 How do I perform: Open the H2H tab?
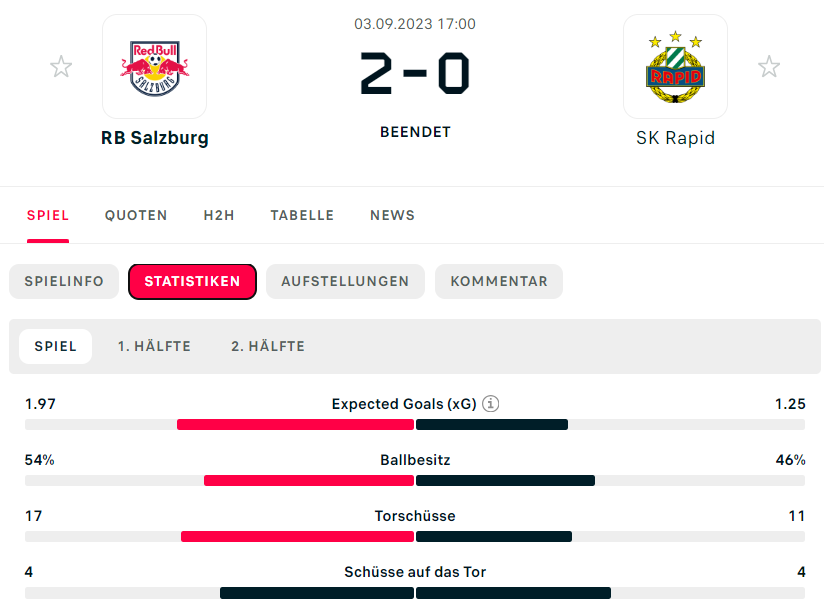[219, 215]
